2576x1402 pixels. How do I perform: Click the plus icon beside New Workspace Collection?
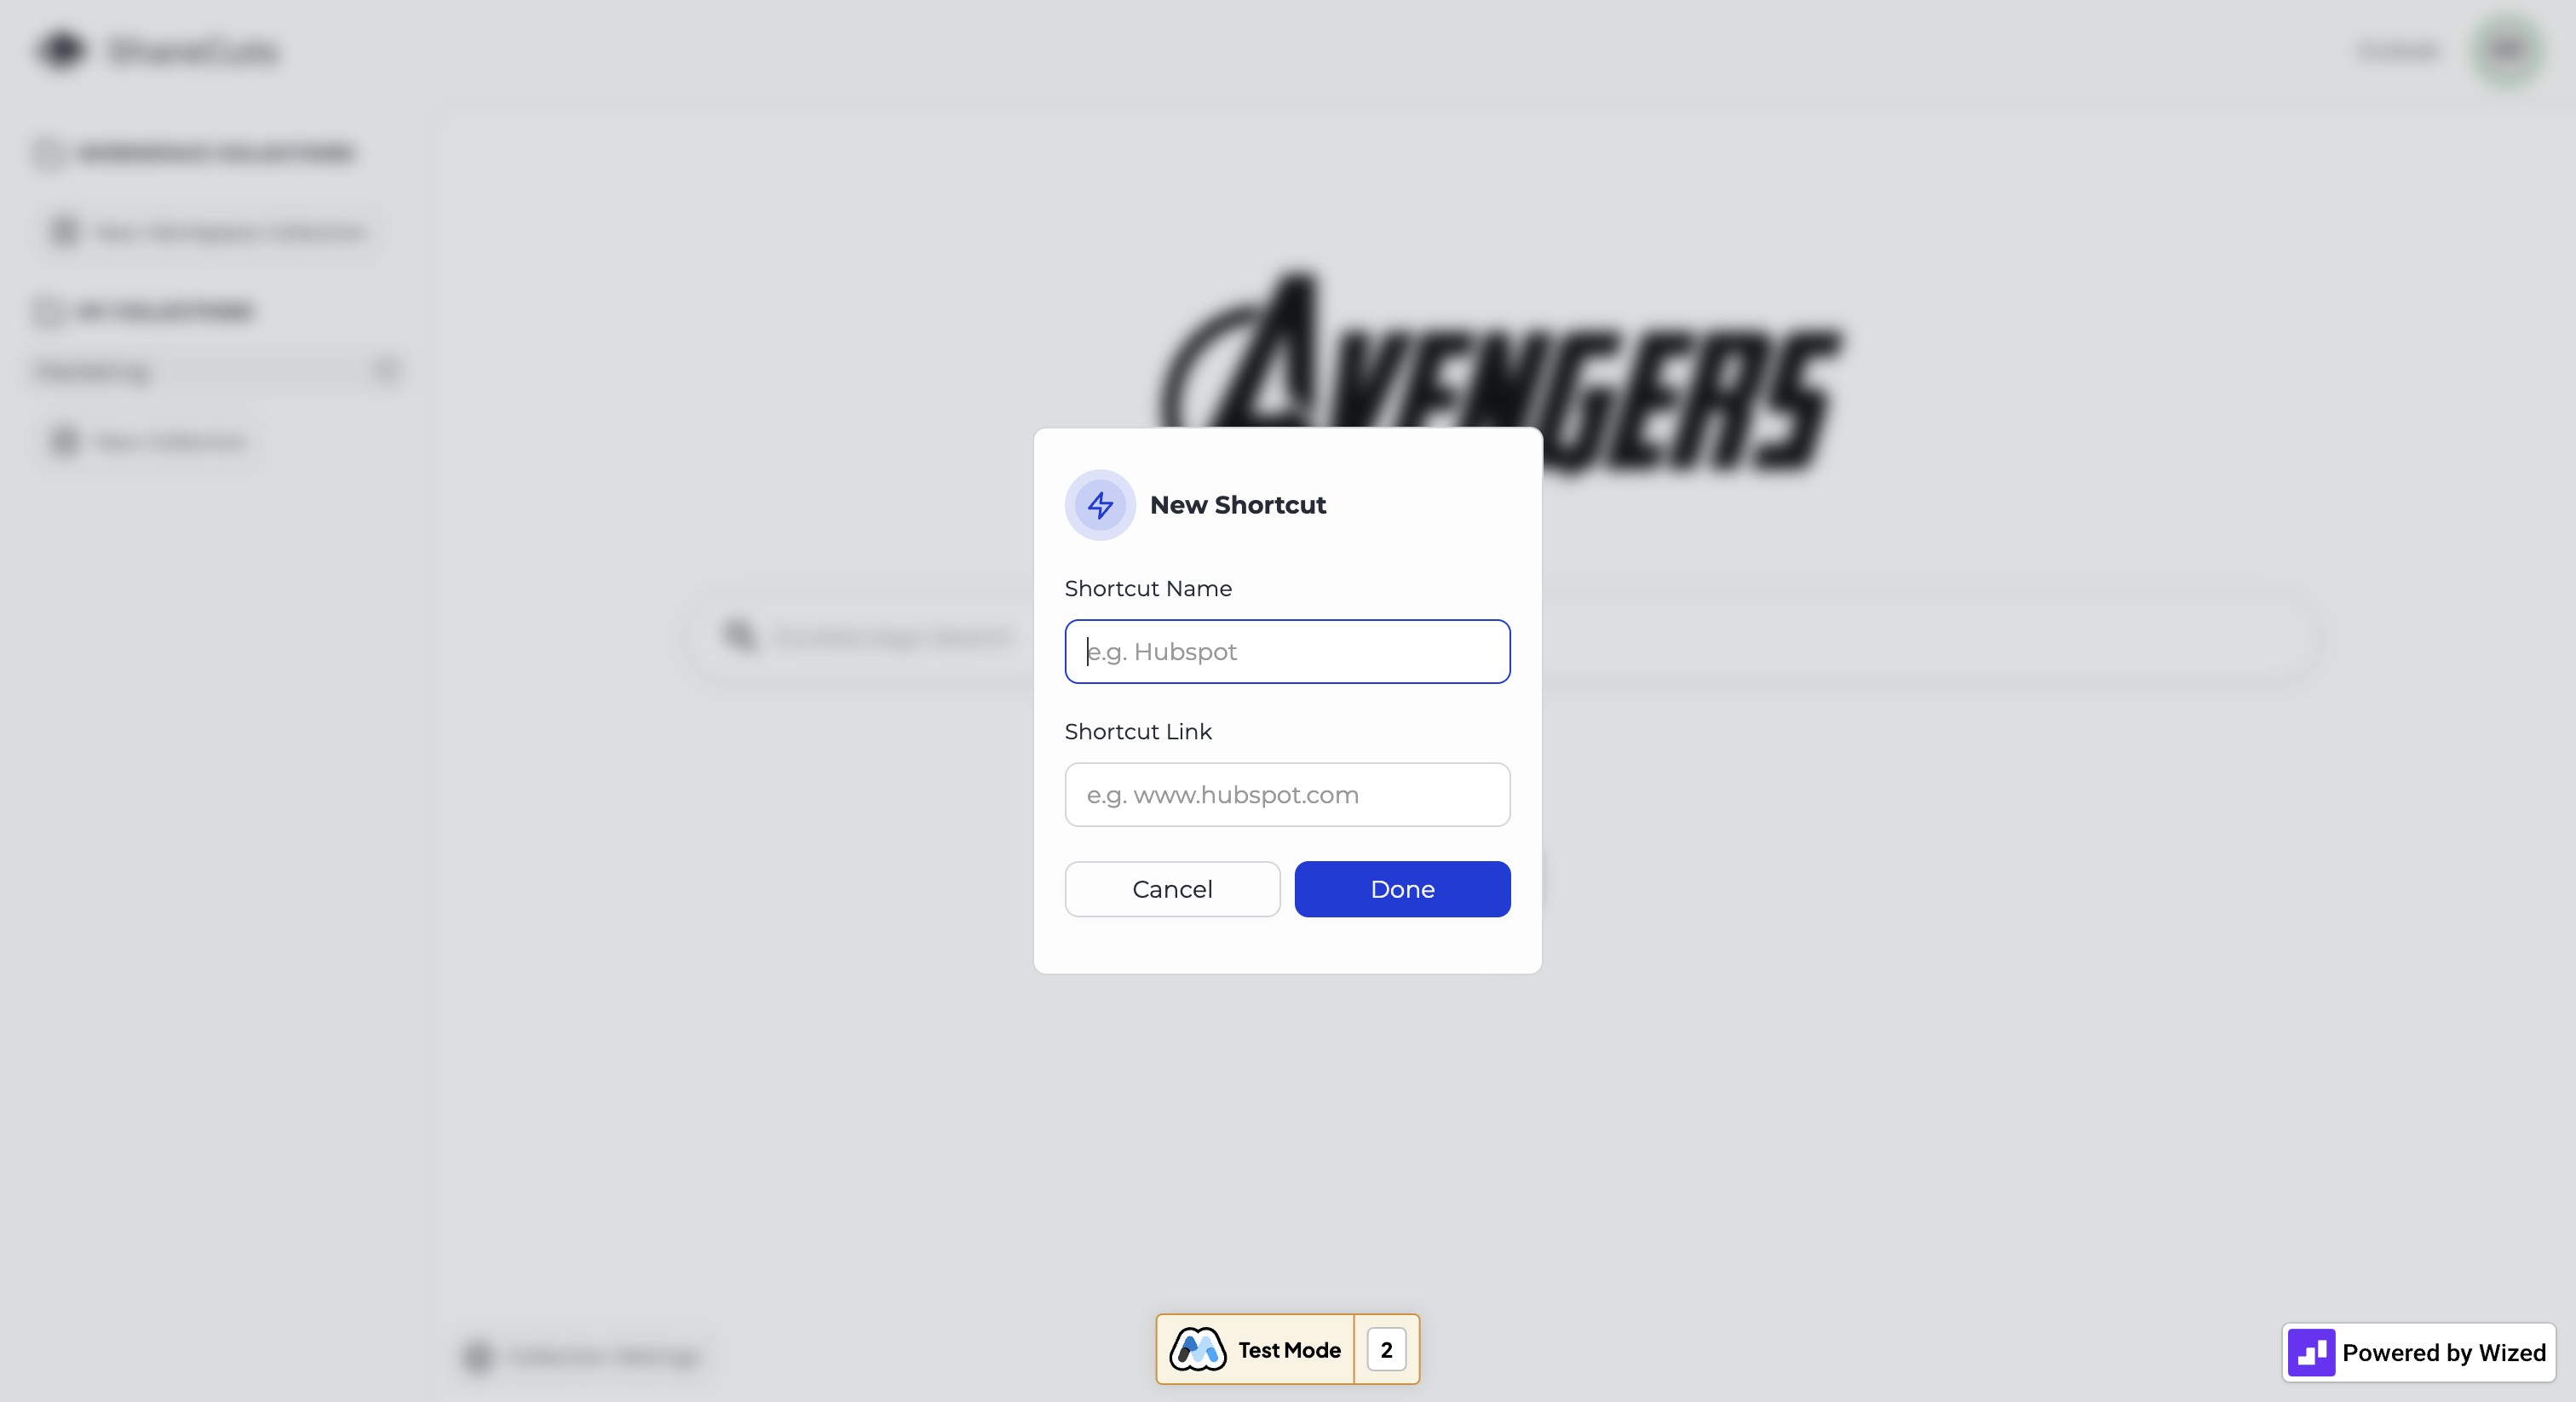point(65,232)
